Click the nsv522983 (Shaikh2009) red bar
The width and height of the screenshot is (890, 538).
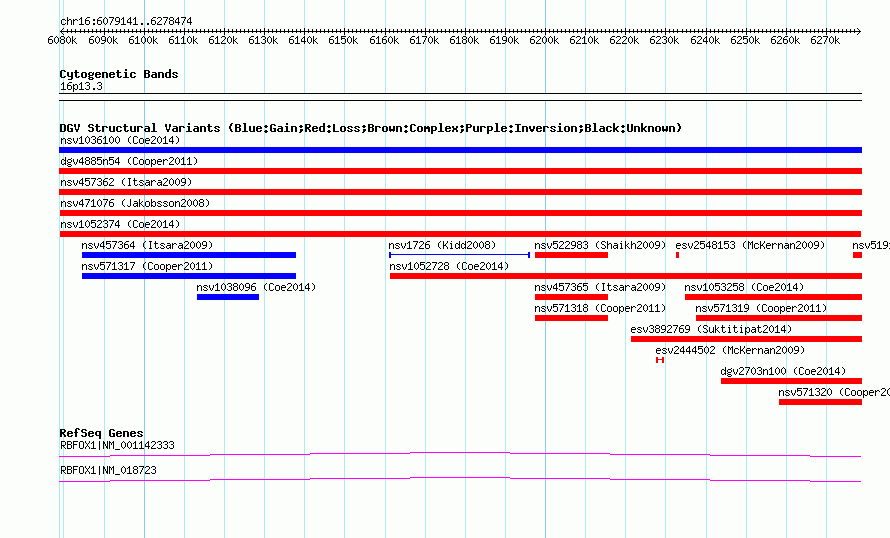tap(572, 255)
